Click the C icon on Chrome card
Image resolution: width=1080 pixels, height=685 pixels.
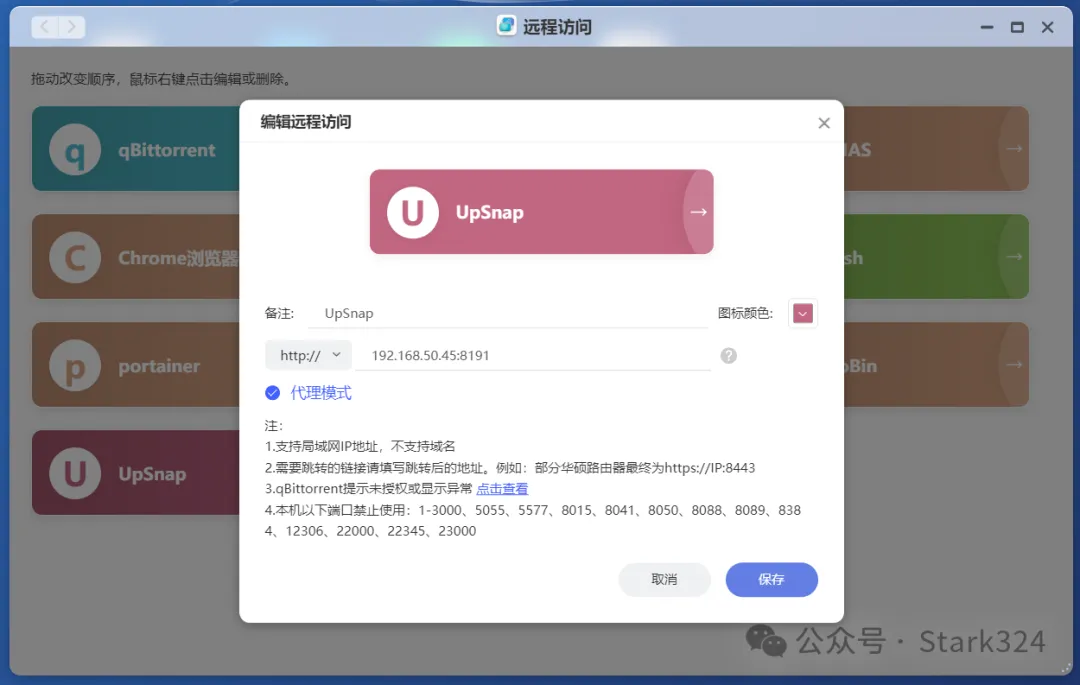pyautogui.click(x=75, y=257)
